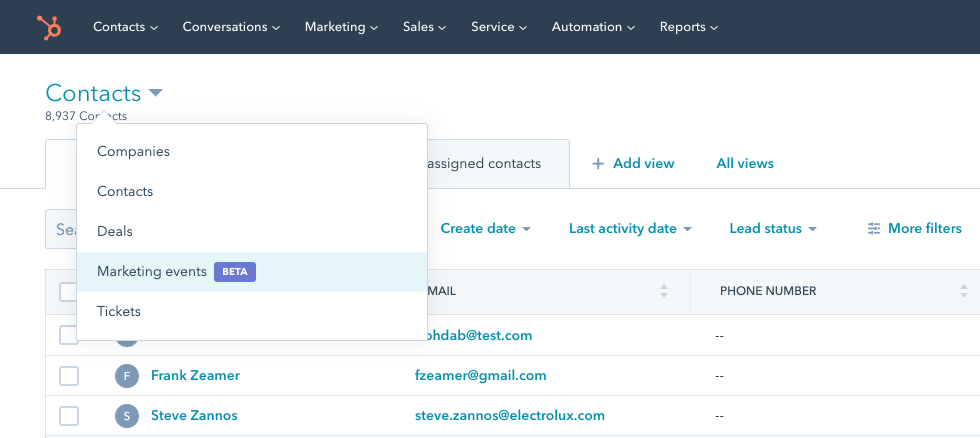Sort by the Email column arrows
This screenshot has height=438, width=980.
[x=664, y=291]
